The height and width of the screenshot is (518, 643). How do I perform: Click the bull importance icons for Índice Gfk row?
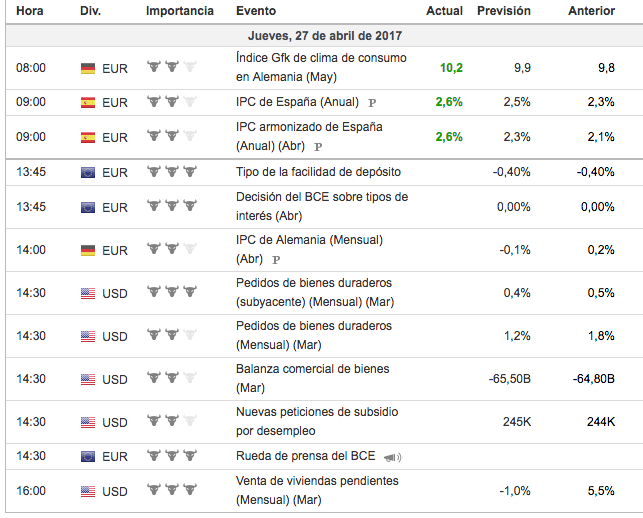pos(172,67)
